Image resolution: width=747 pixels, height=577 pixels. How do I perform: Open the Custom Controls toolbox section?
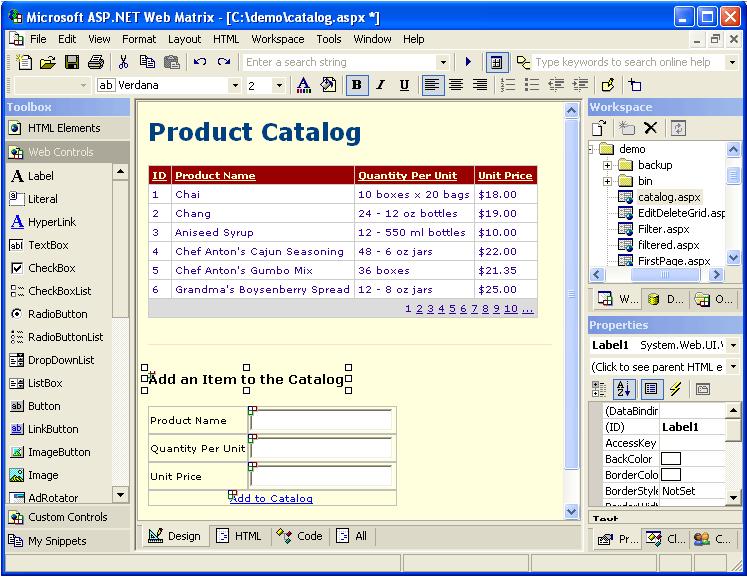(67, 517)
